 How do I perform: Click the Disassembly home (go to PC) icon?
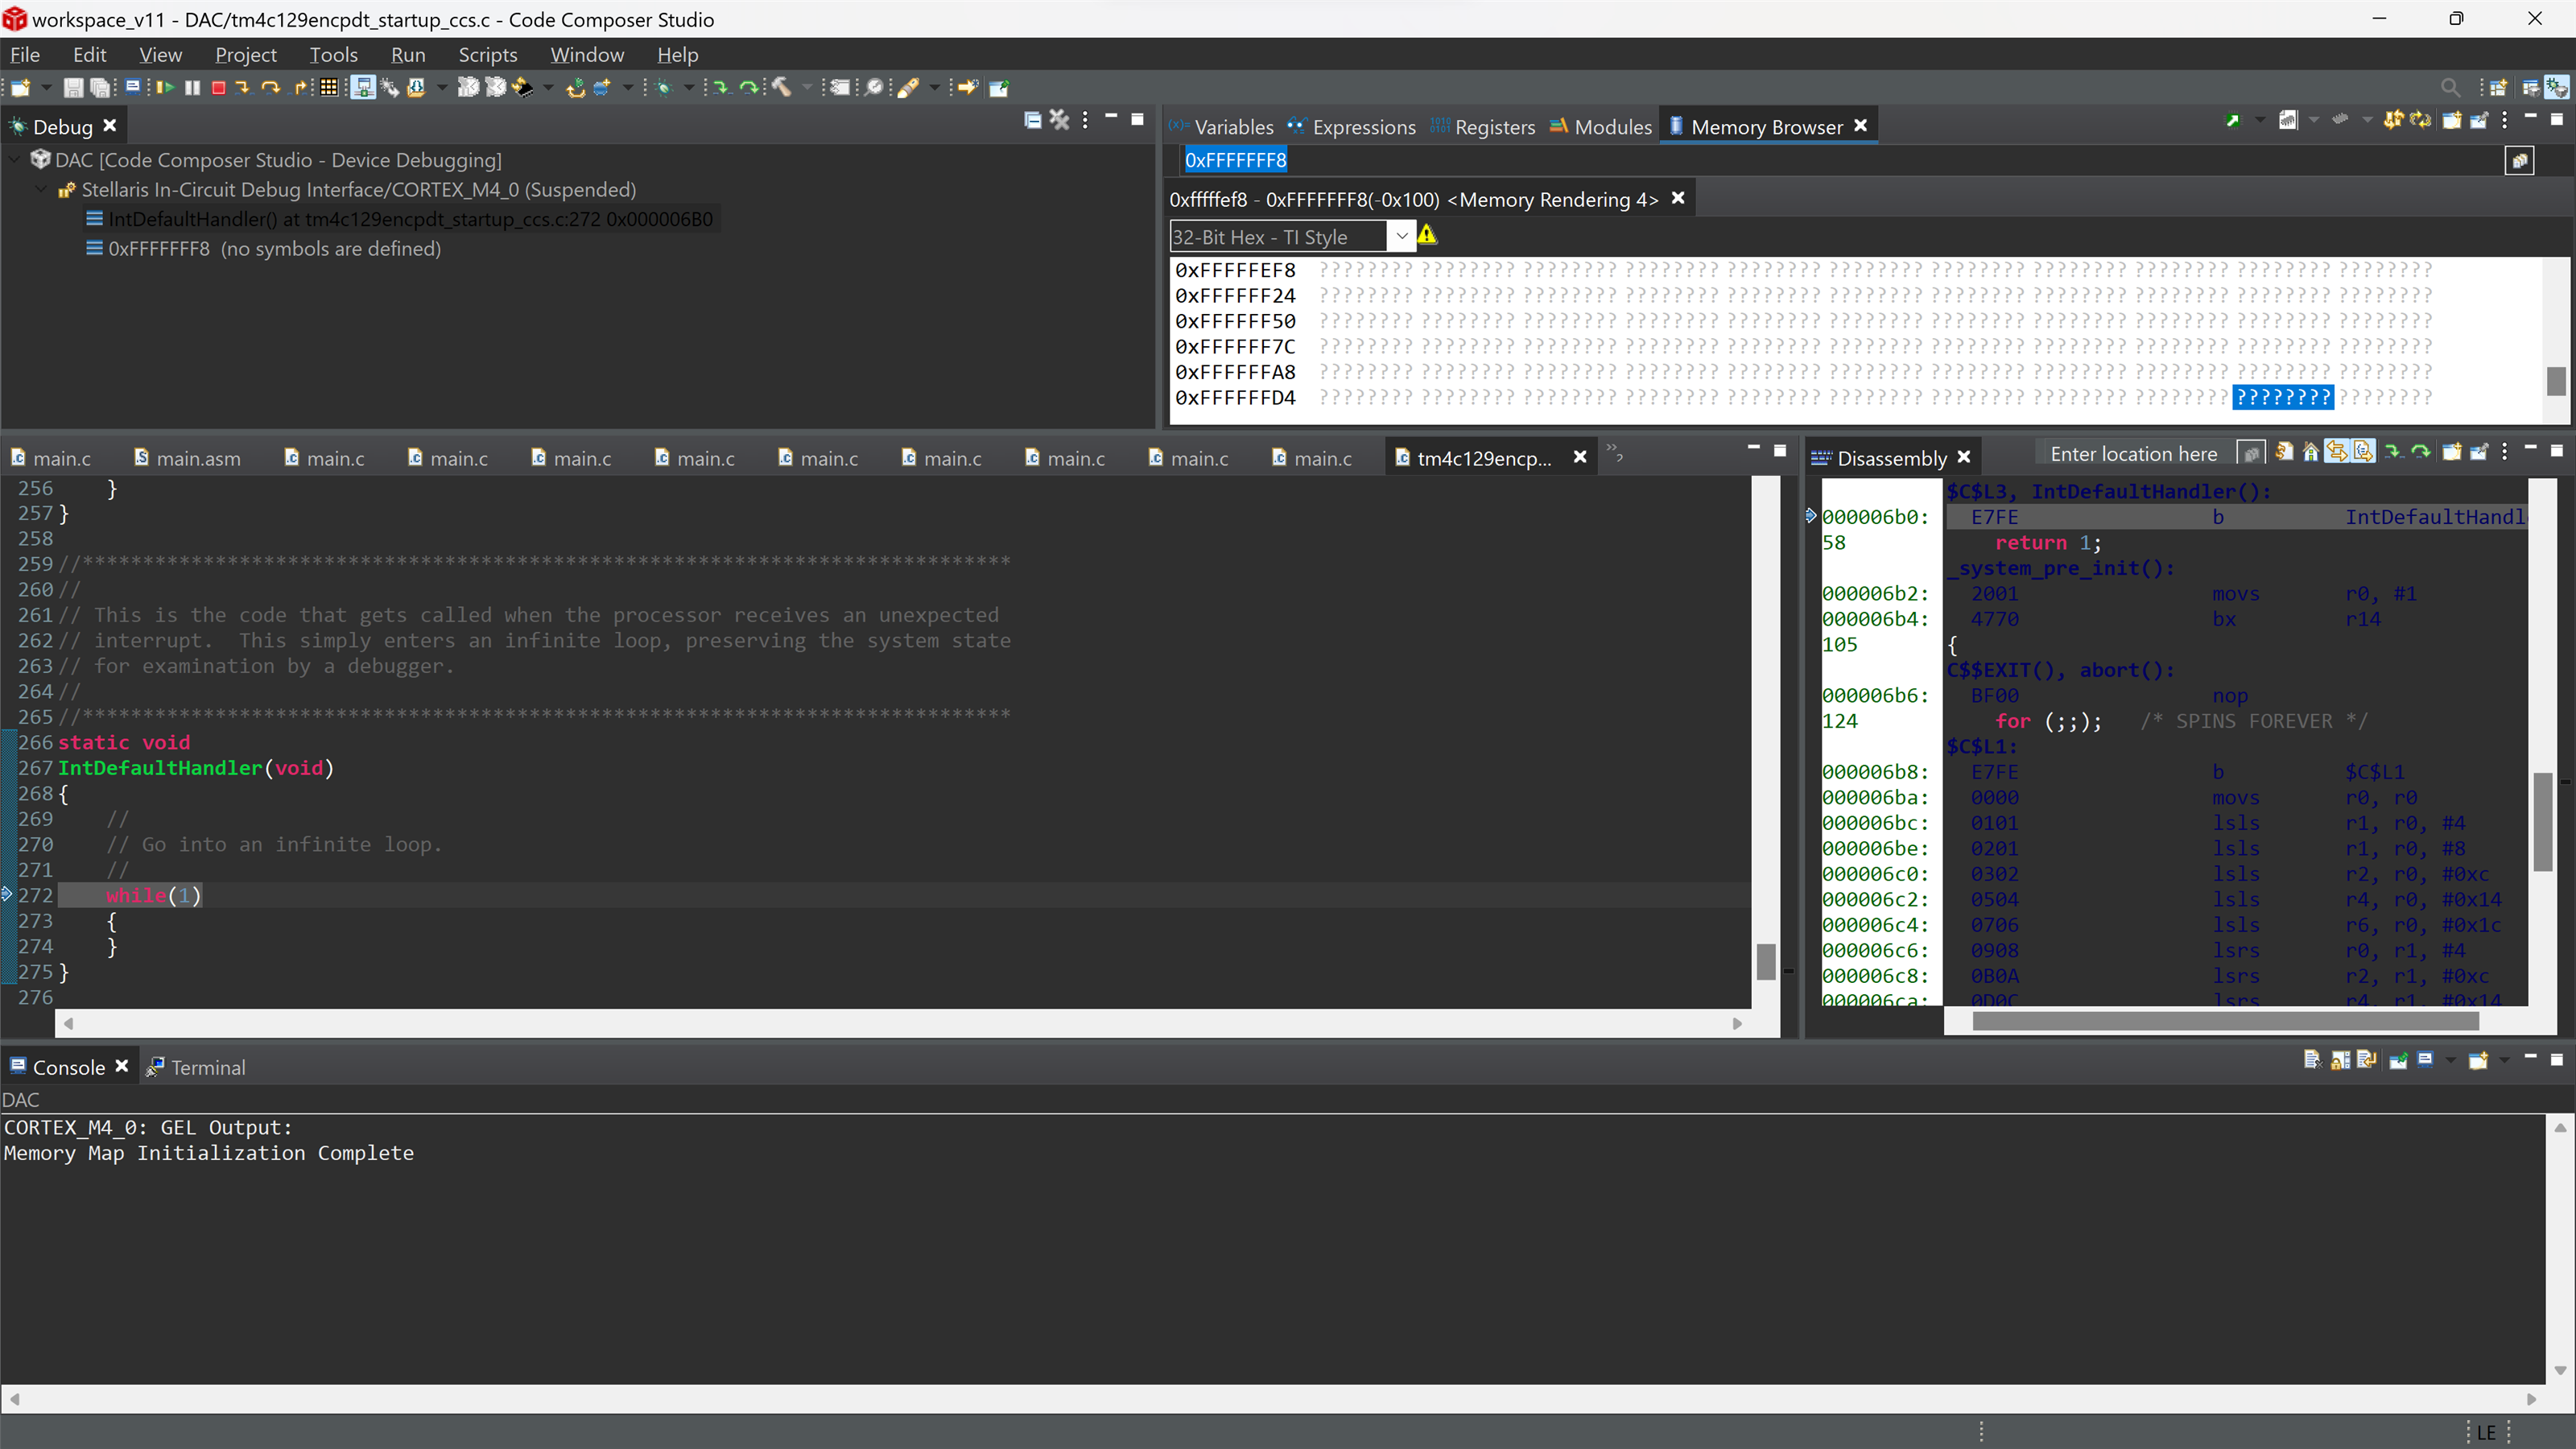pos(2310,453)
